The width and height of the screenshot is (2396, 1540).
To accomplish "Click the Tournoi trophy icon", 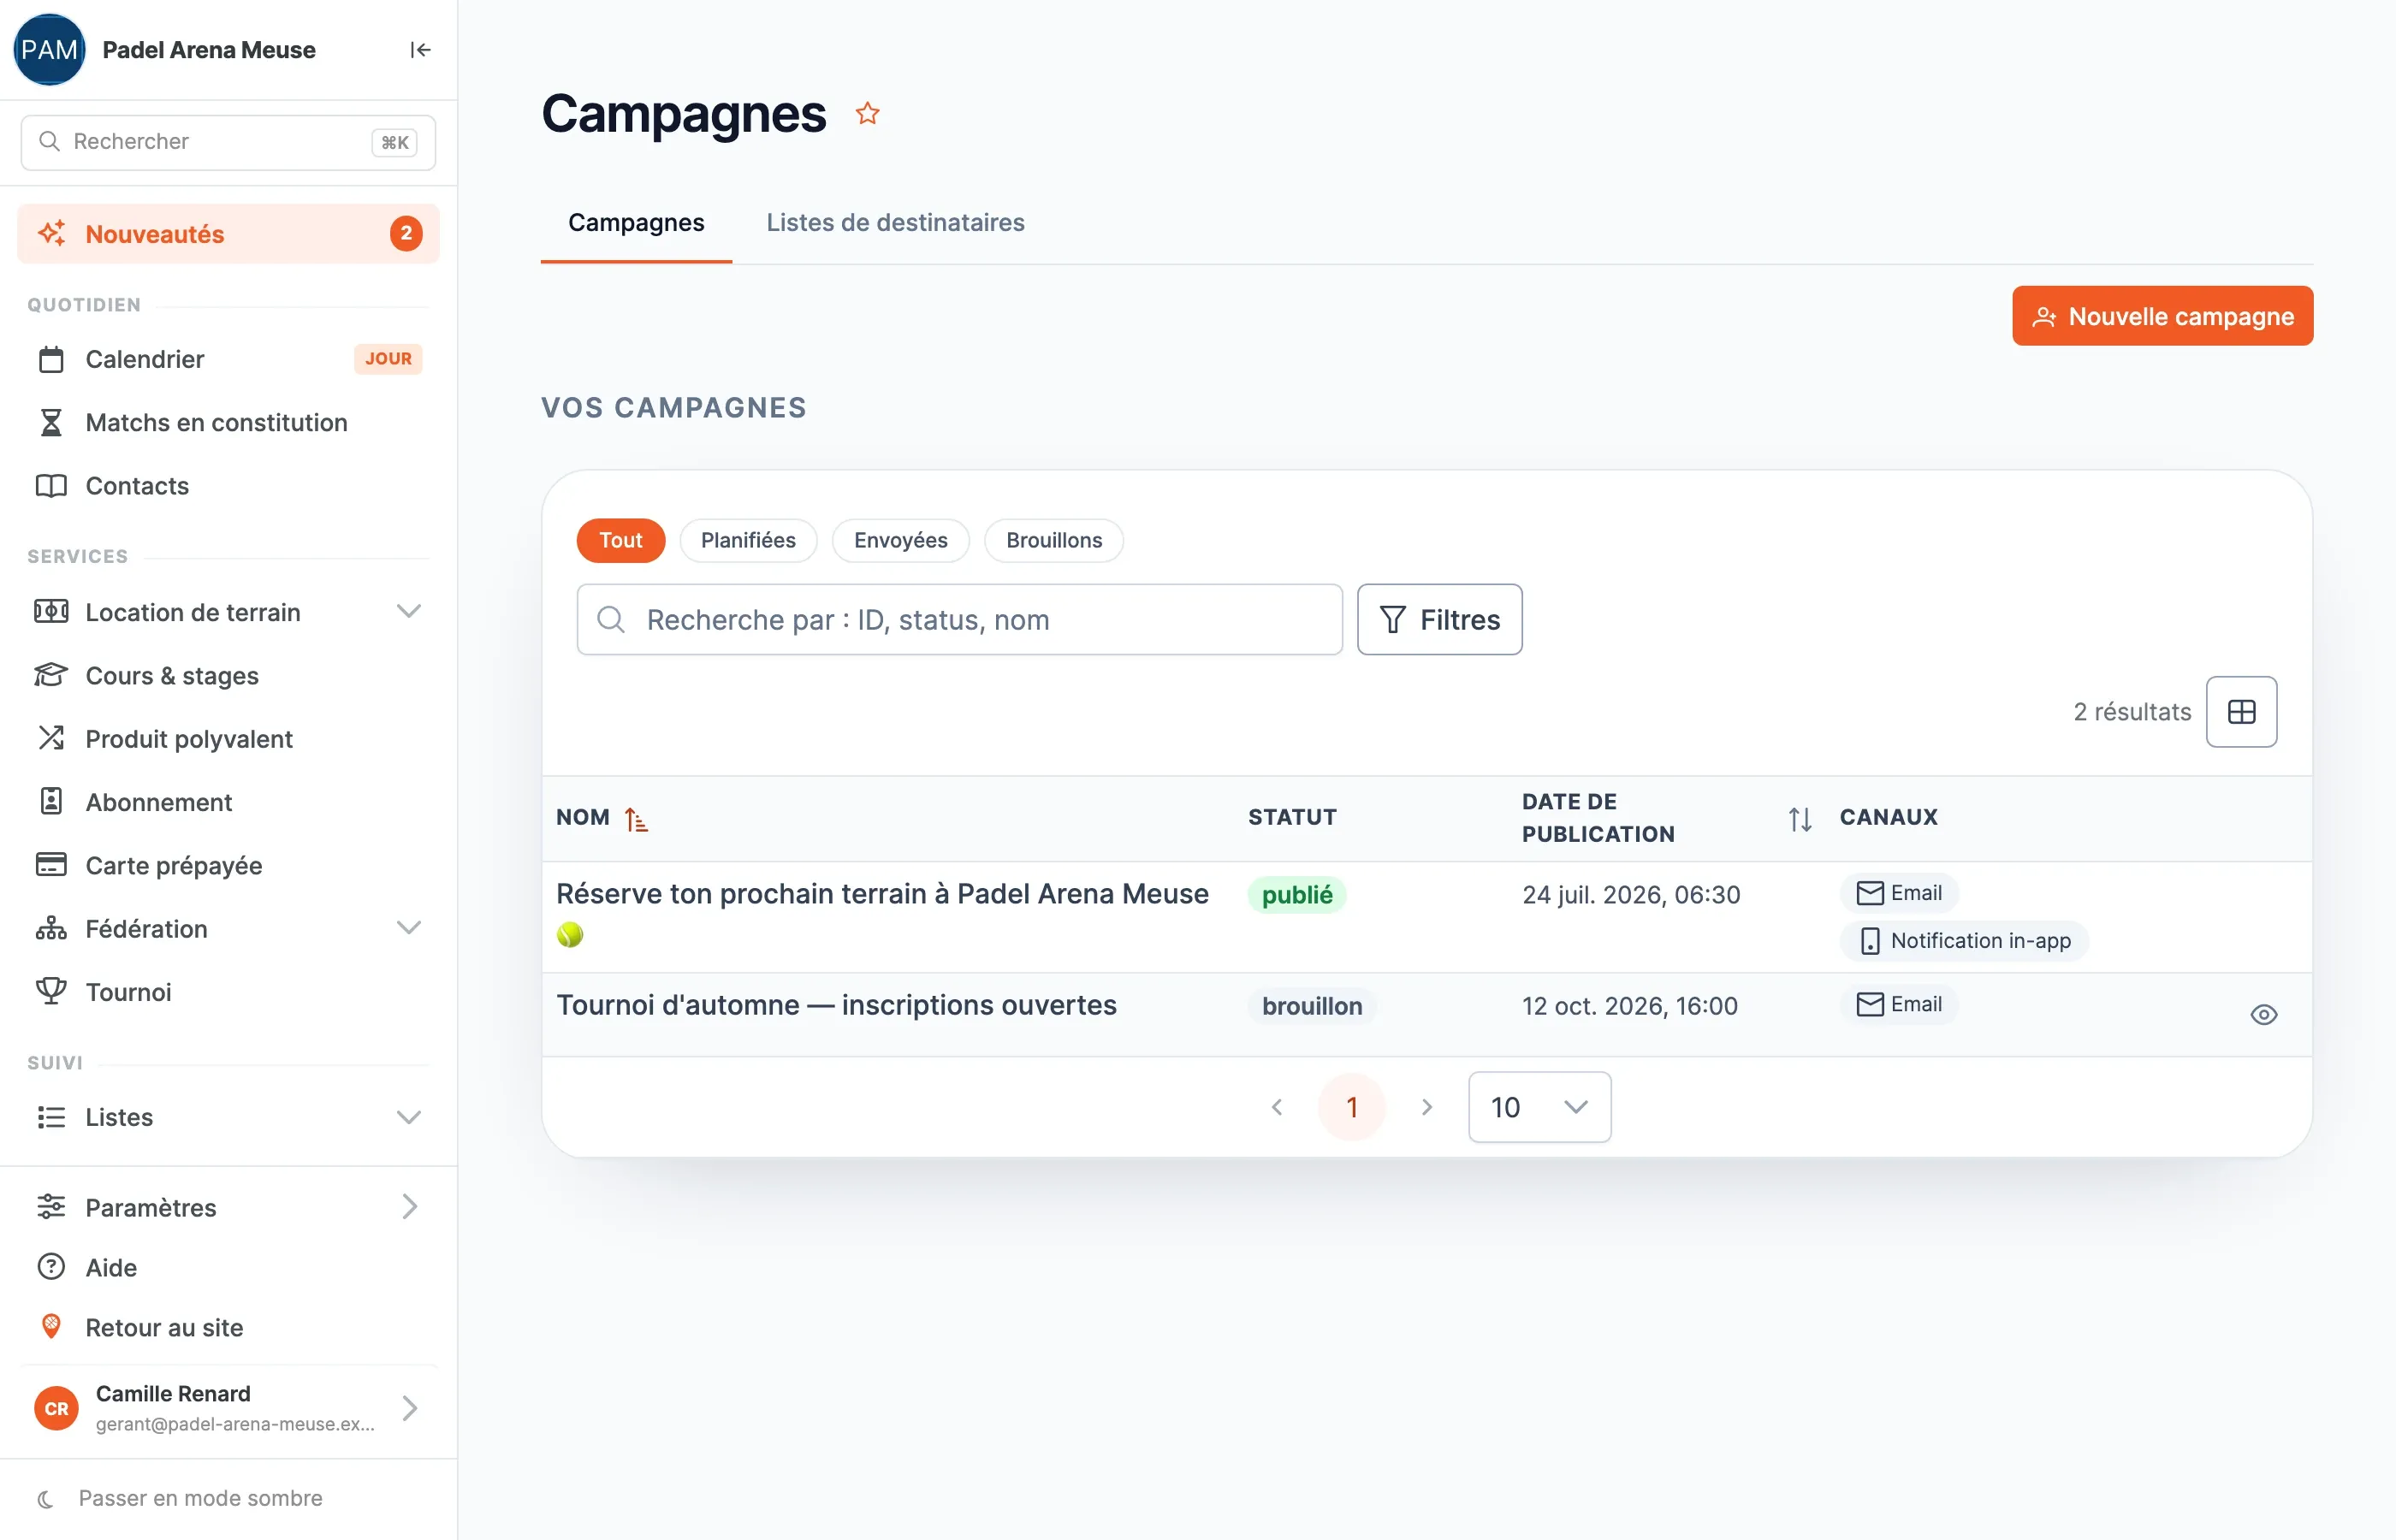I will click(x=51, y=991).
